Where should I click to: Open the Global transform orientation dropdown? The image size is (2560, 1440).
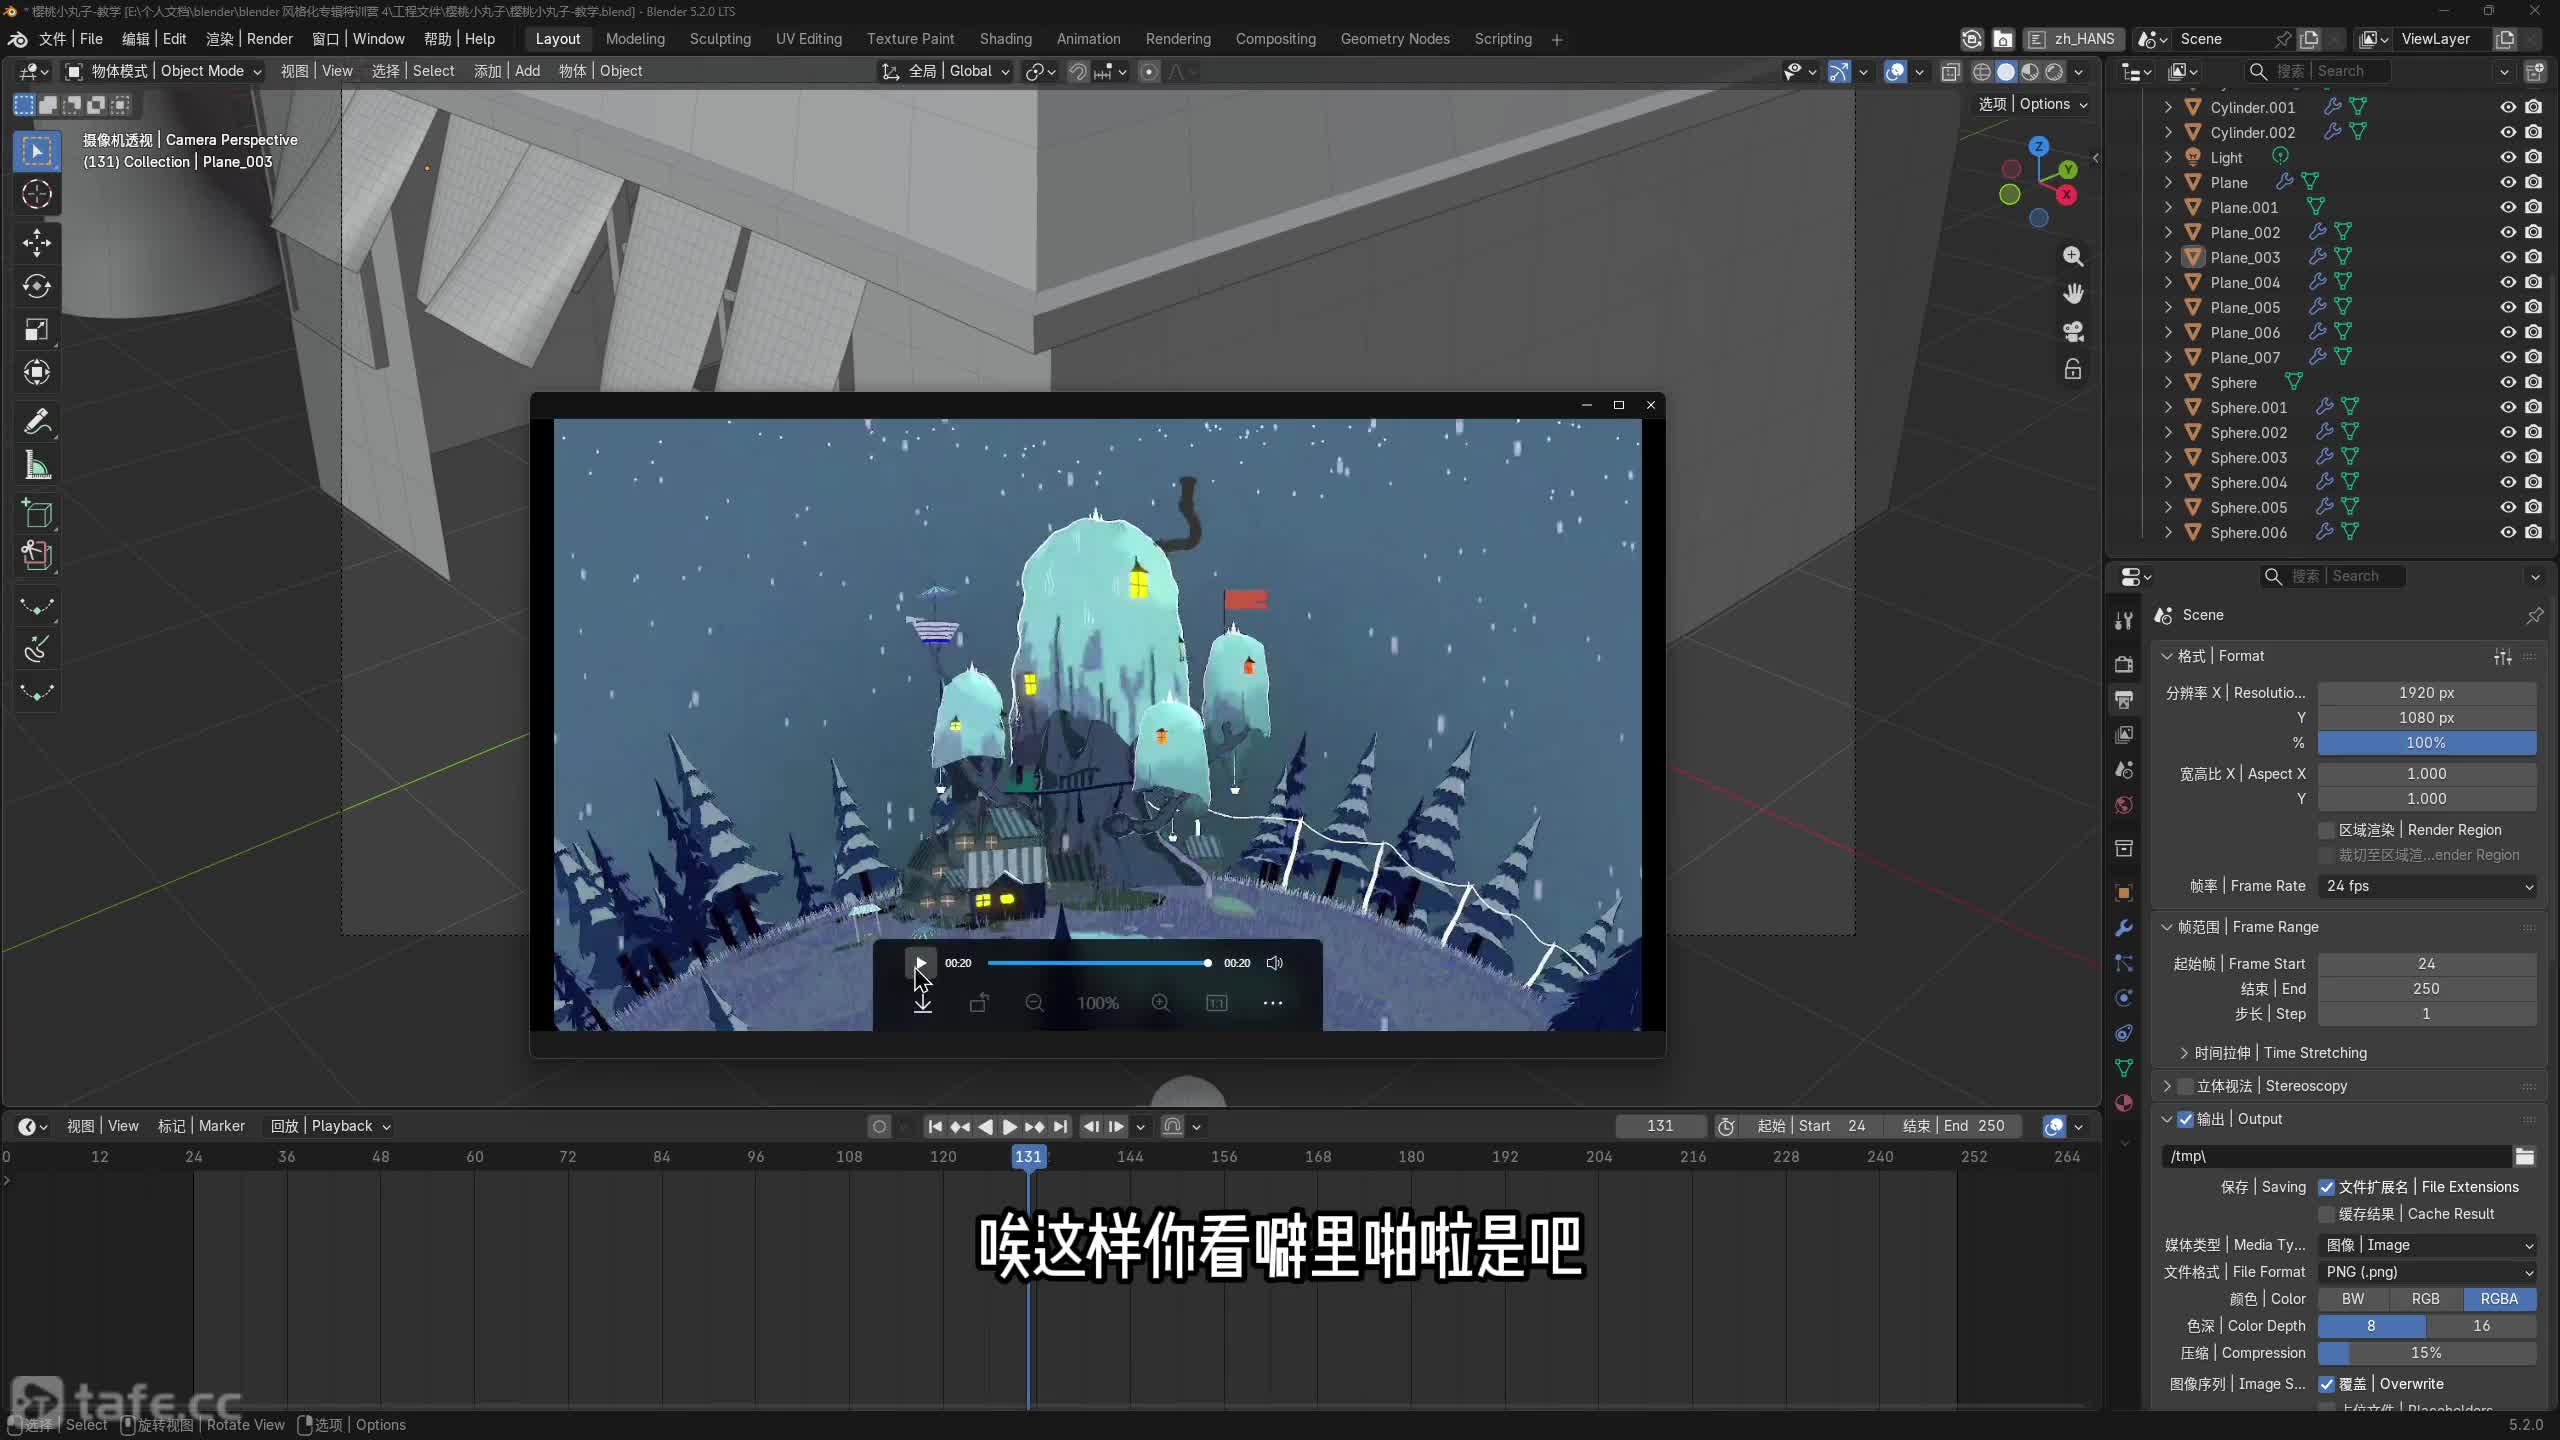pyautogui.click(x=945, y=71)
